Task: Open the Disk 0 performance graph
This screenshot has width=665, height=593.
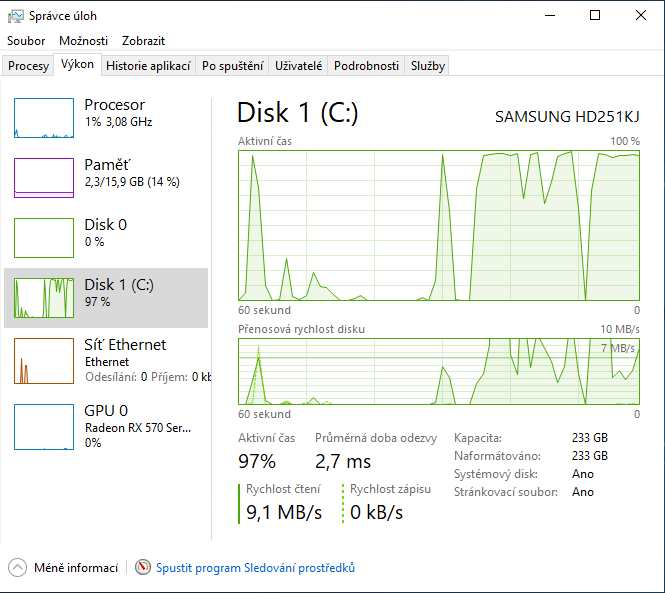Action: [x=44, y=238]
